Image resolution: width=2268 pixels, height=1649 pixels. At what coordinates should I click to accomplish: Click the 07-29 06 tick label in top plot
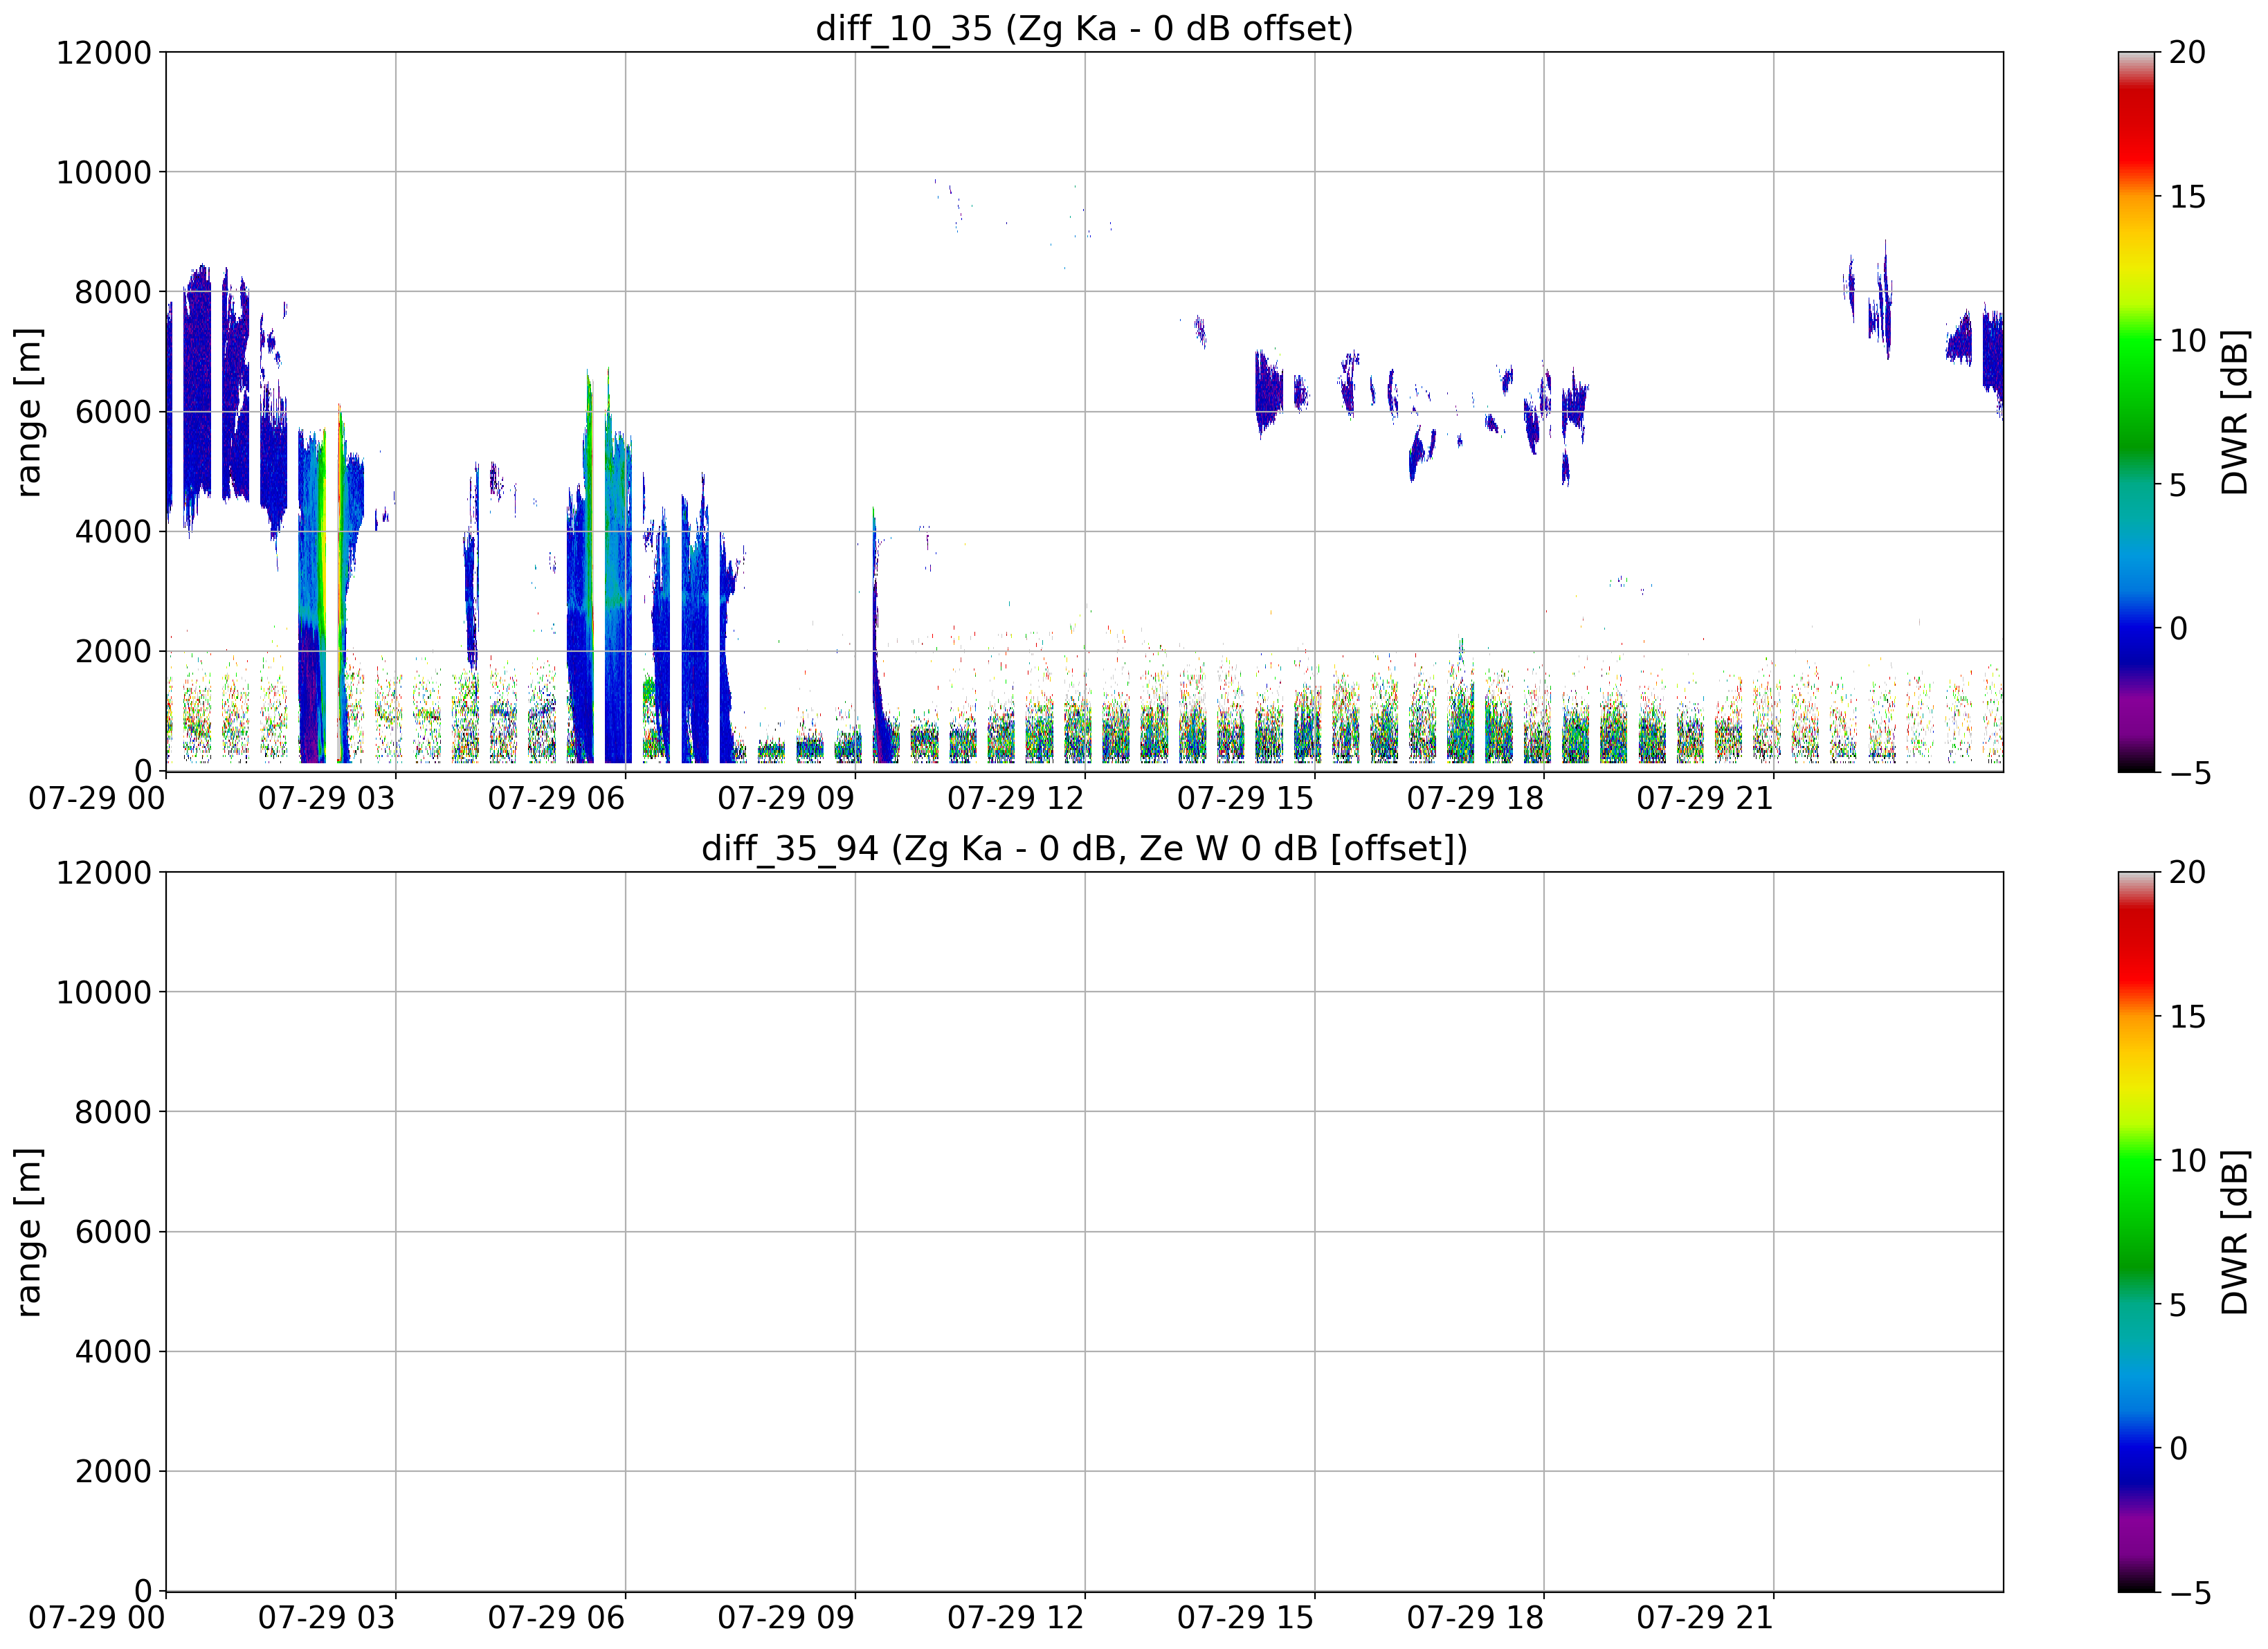556,798
